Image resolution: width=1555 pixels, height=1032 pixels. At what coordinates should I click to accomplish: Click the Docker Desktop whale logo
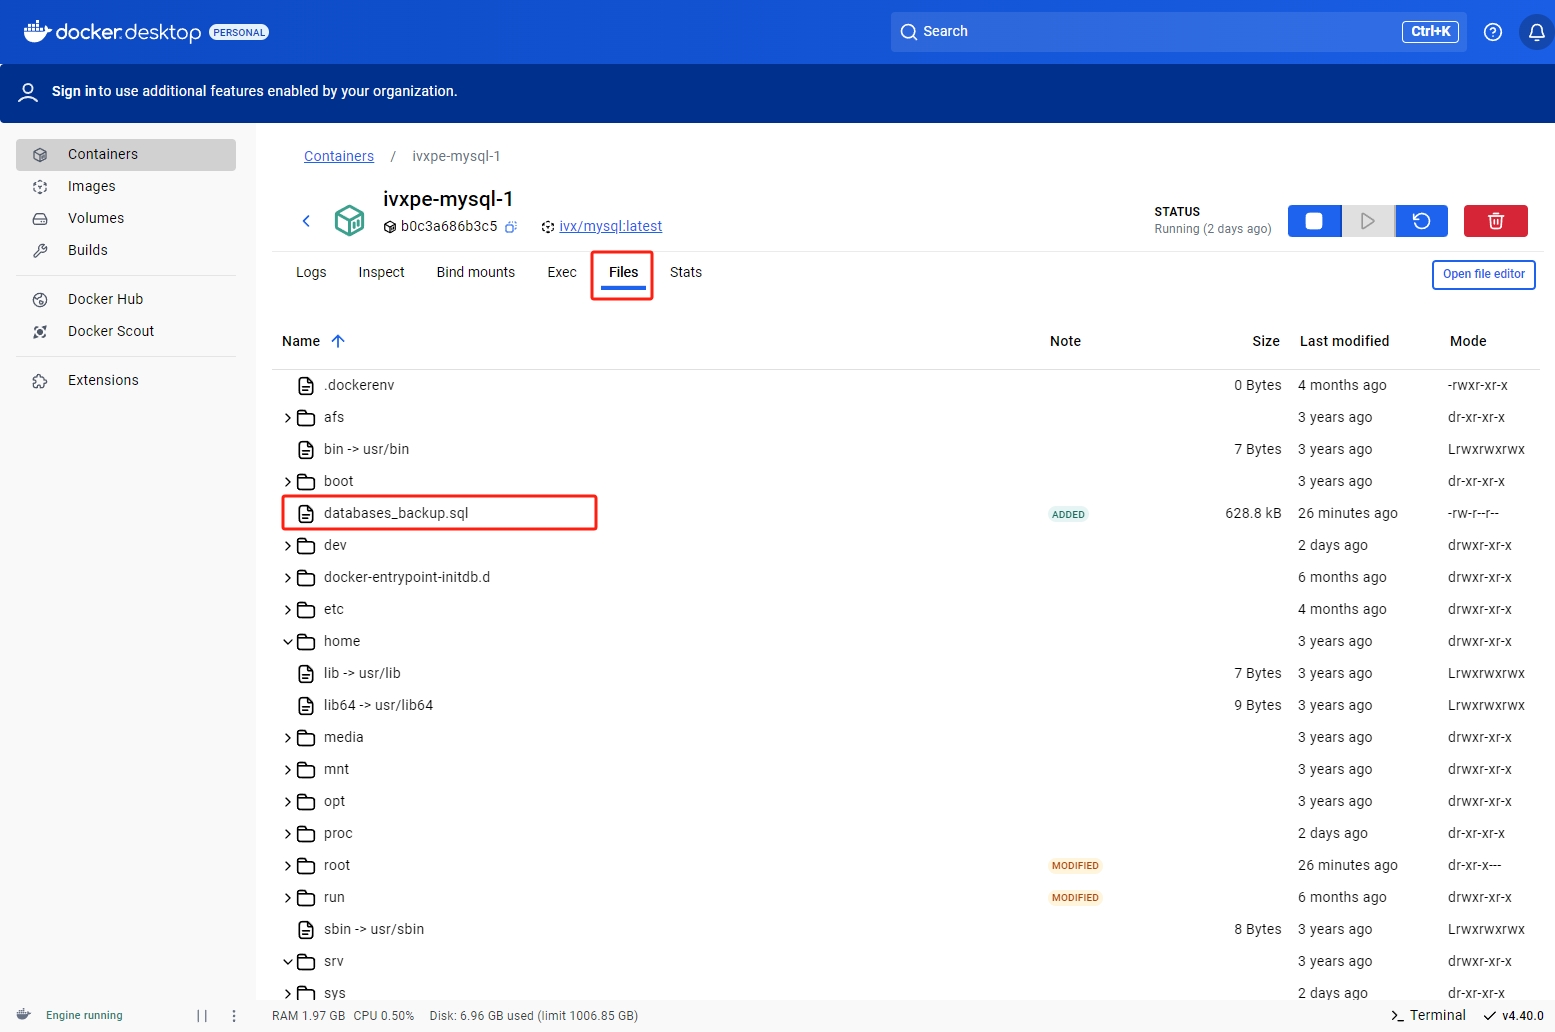pos(37,31)
